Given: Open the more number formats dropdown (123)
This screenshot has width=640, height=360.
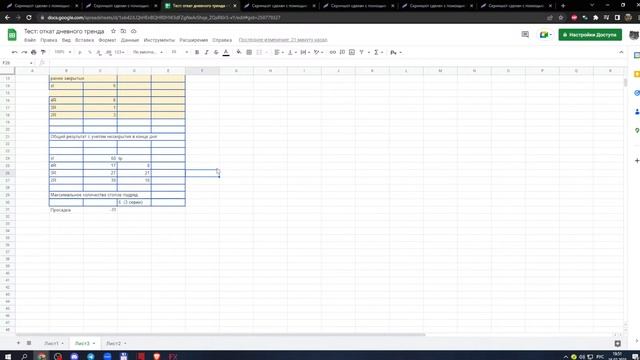Looking at the screenshot, I should coord(119,52).
